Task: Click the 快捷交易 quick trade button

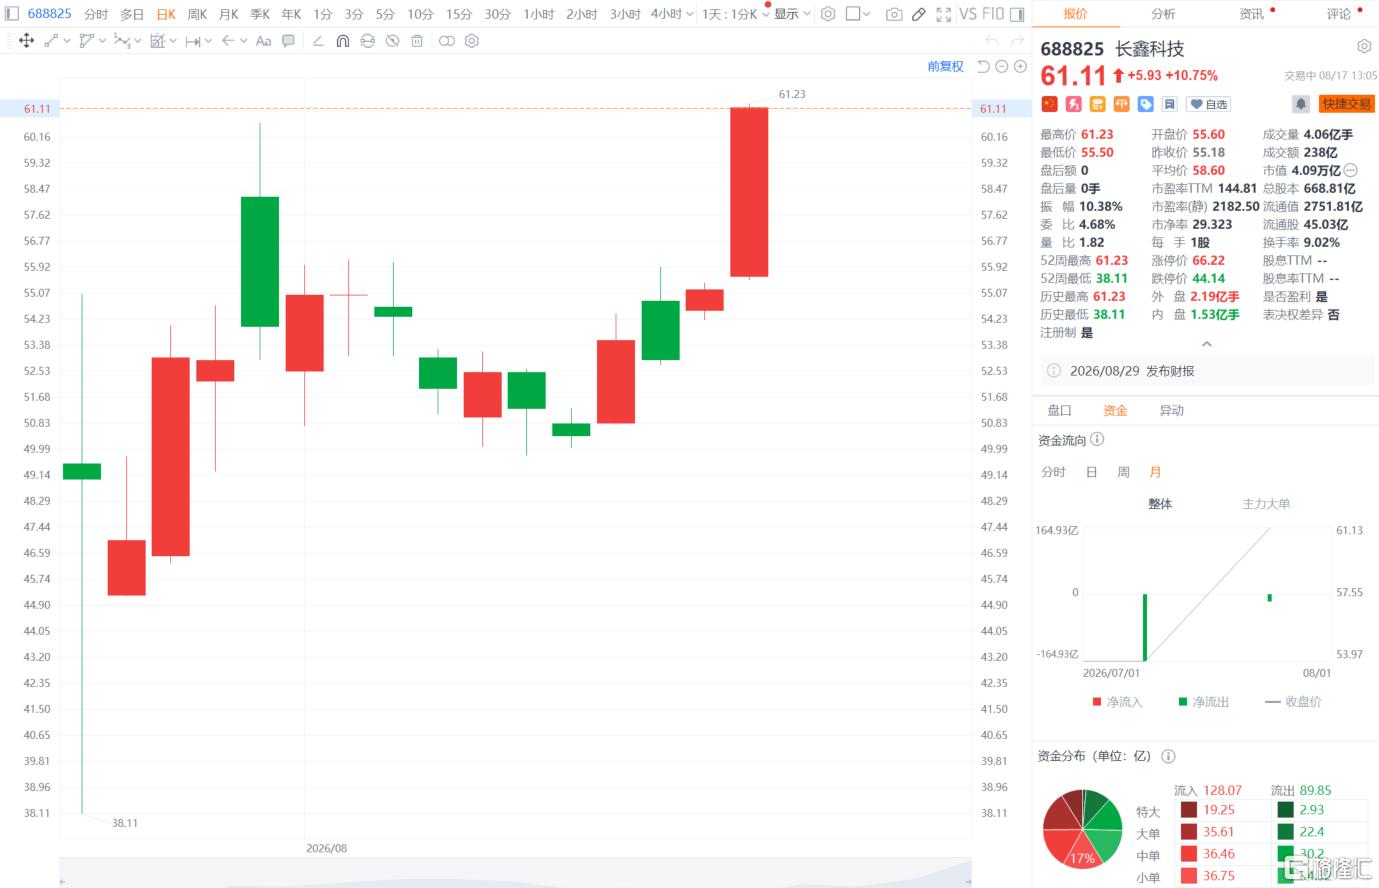Action: [x=1347, y=104]
